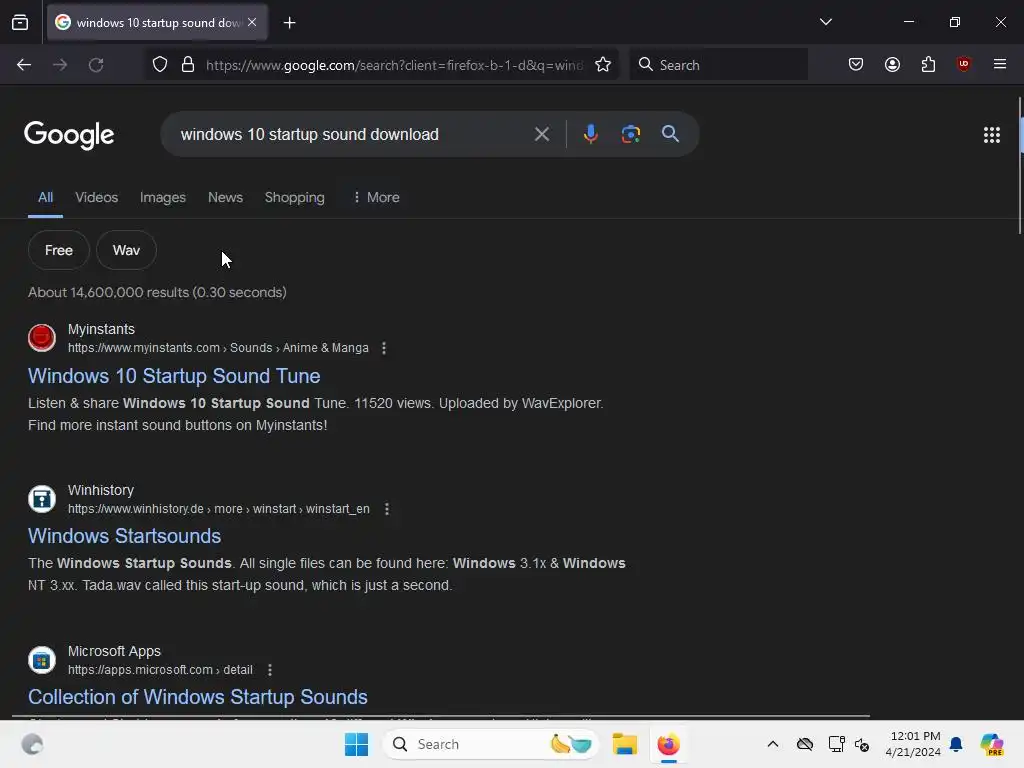Switch to Videos results tab
The width and height of the screenshot is (1024, 768).
[97, 197]
